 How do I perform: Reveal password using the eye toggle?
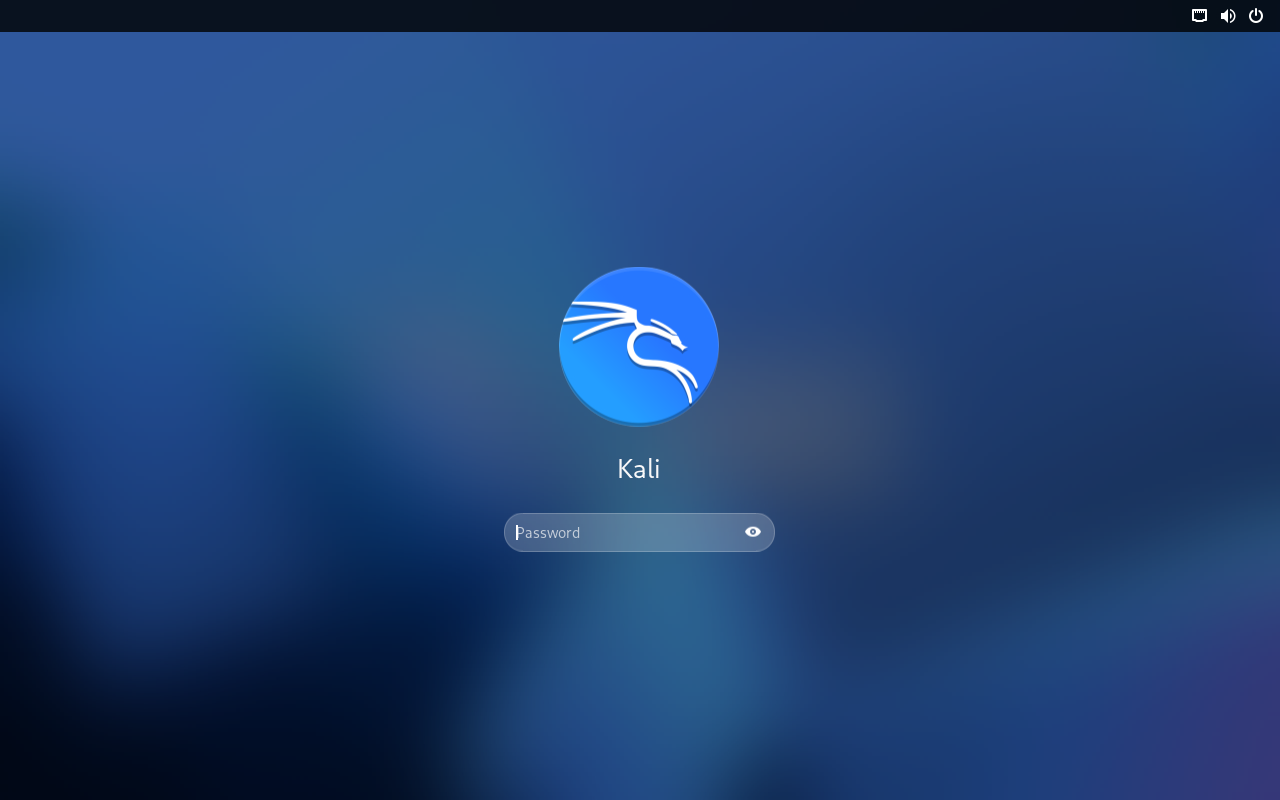coord(753,532)
